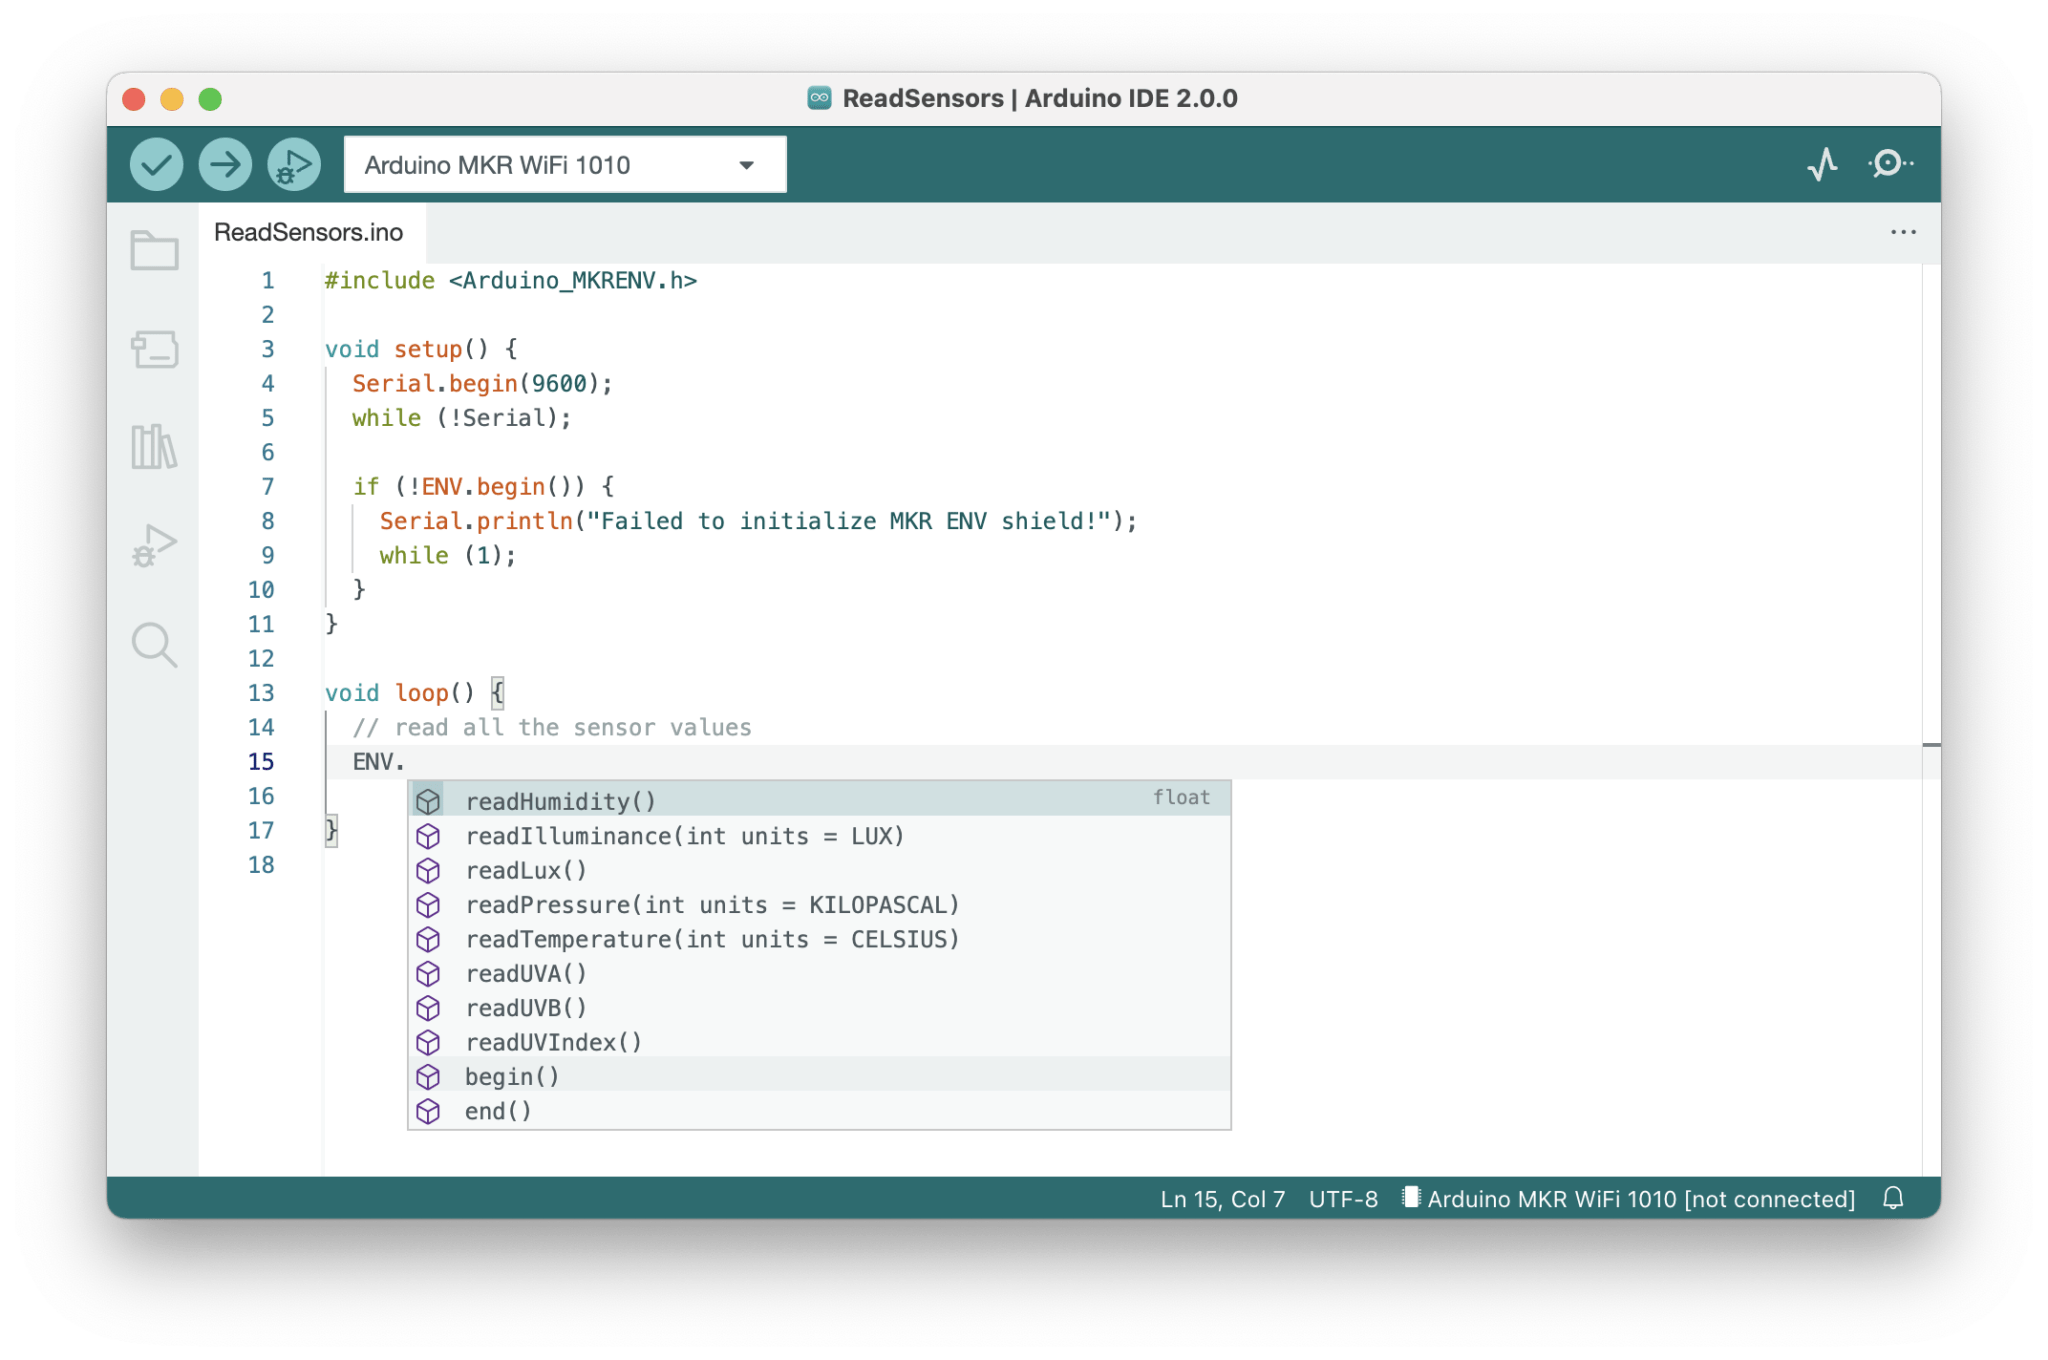
Task: Click Ln 15, Col 7 status indicator
Action: point(1222,1199)
